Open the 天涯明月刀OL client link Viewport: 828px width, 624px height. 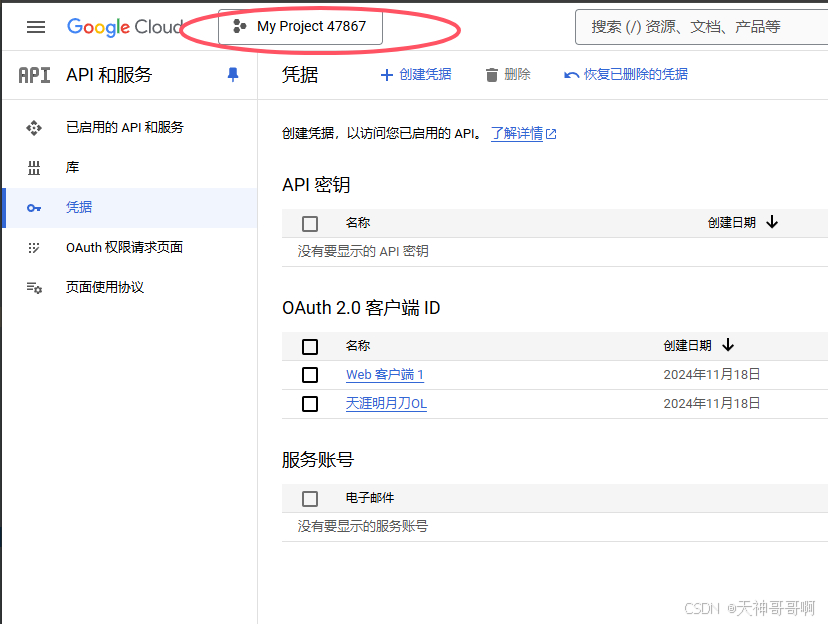click(x=386, y=404)
